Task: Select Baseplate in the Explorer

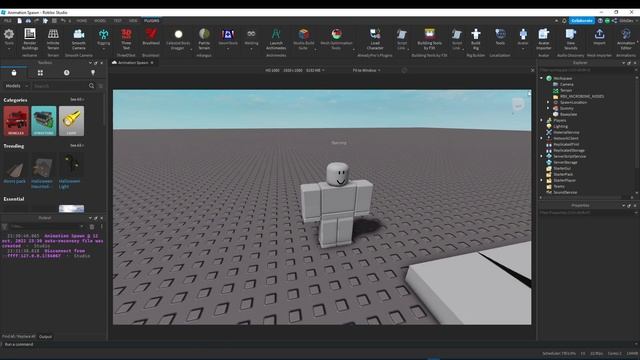Action: pos(568,114)
